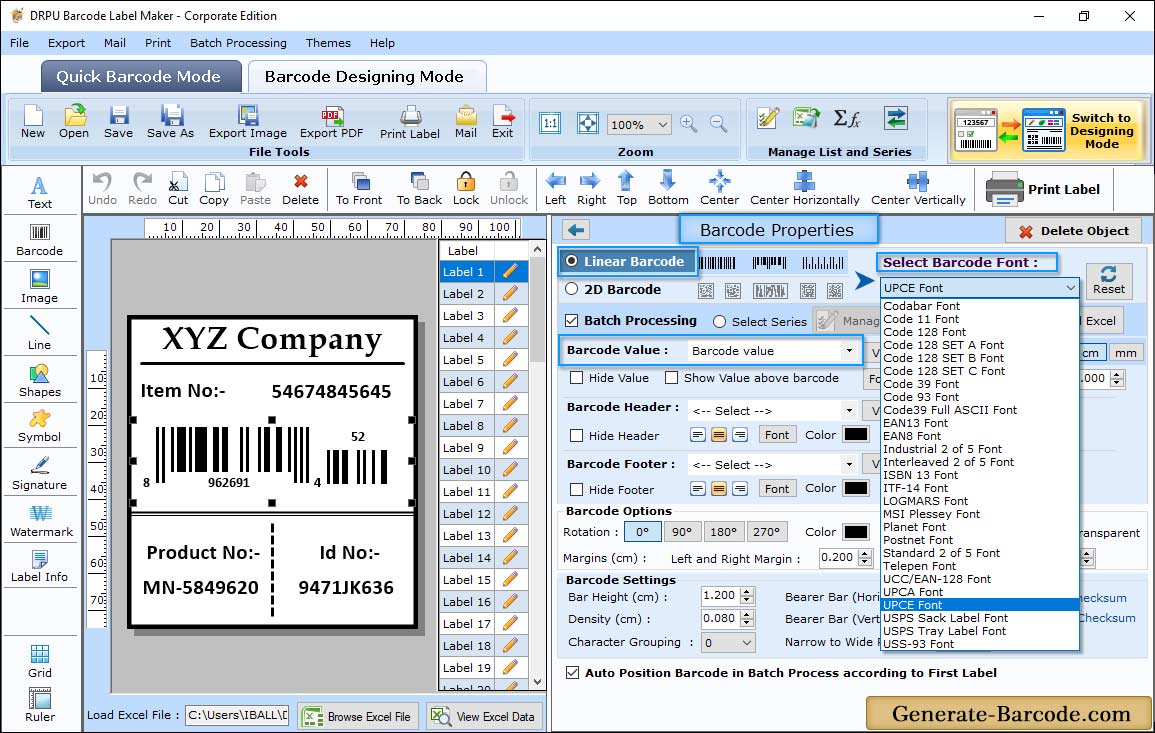Bring object To Front
Screen dimensions: 1155x733
[359, 189]
